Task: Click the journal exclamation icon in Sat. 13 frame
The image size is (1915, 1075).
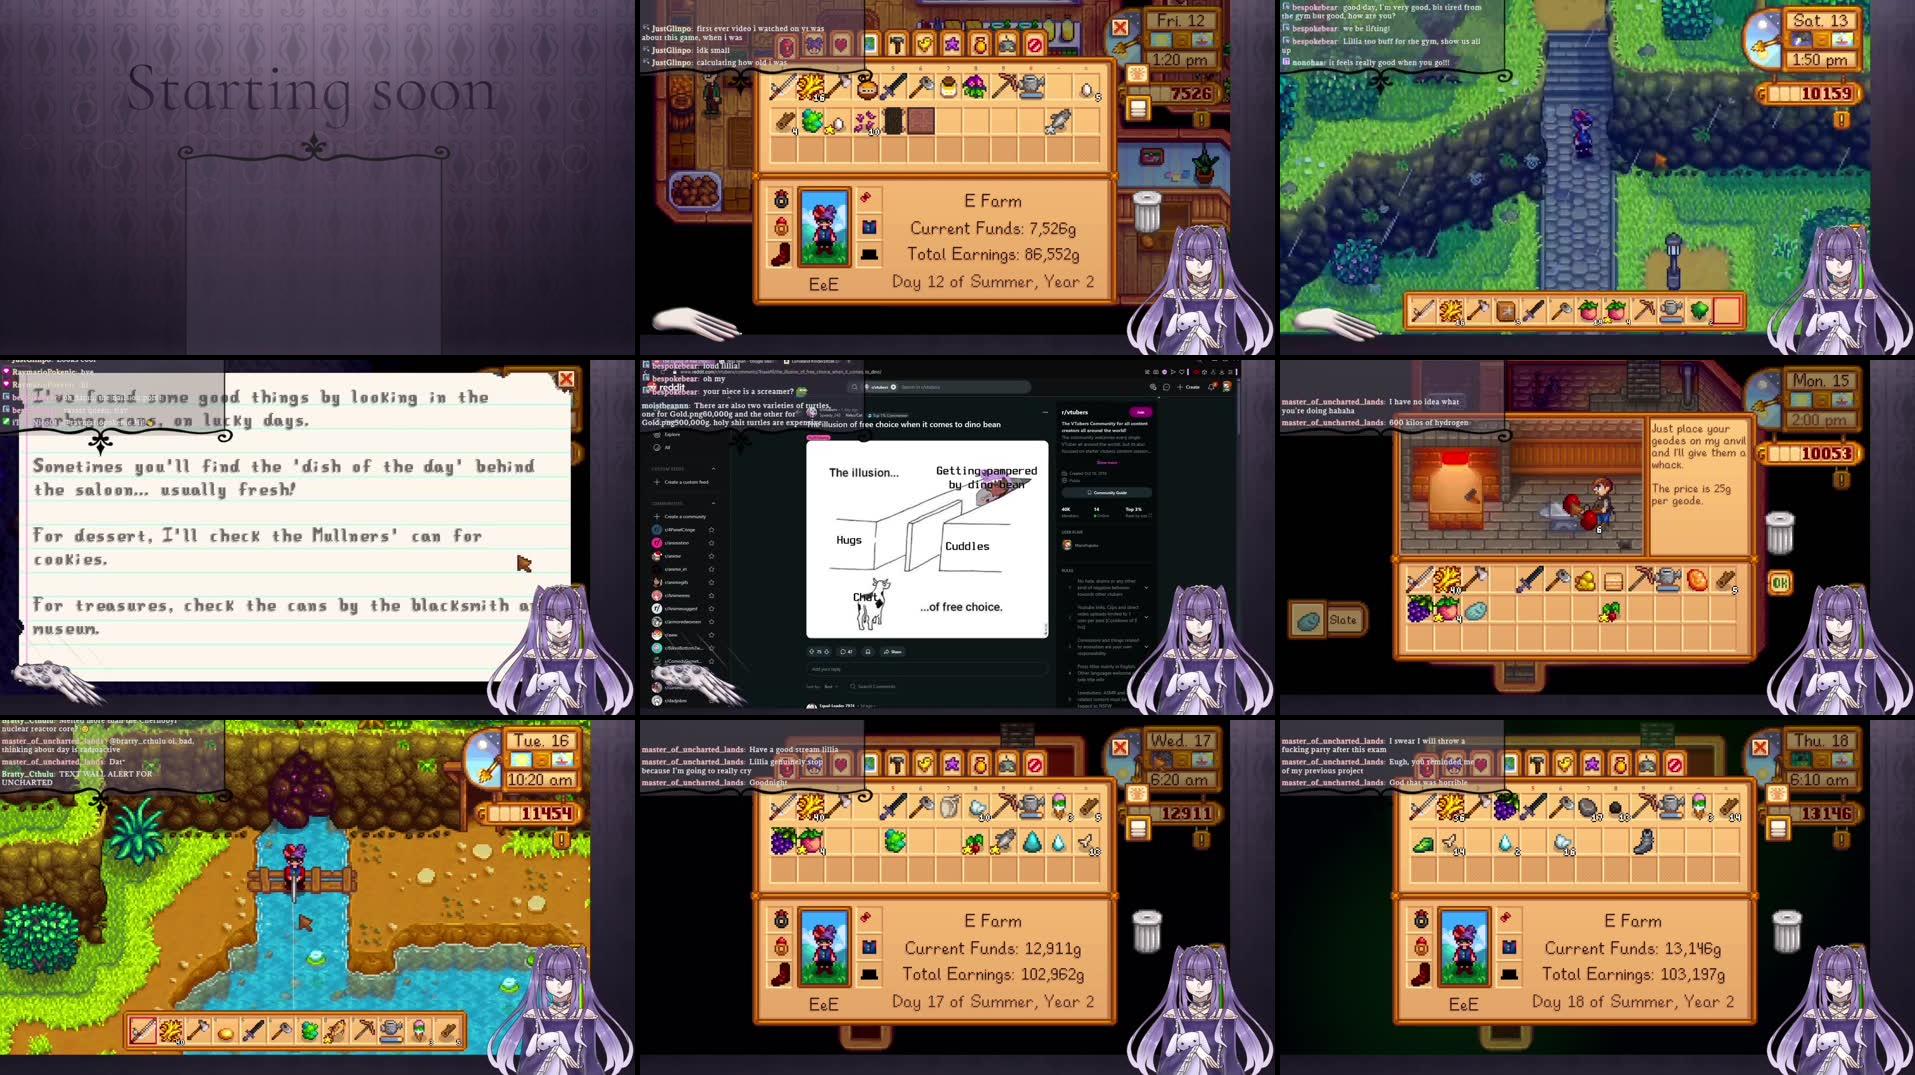Action: 1841,119
